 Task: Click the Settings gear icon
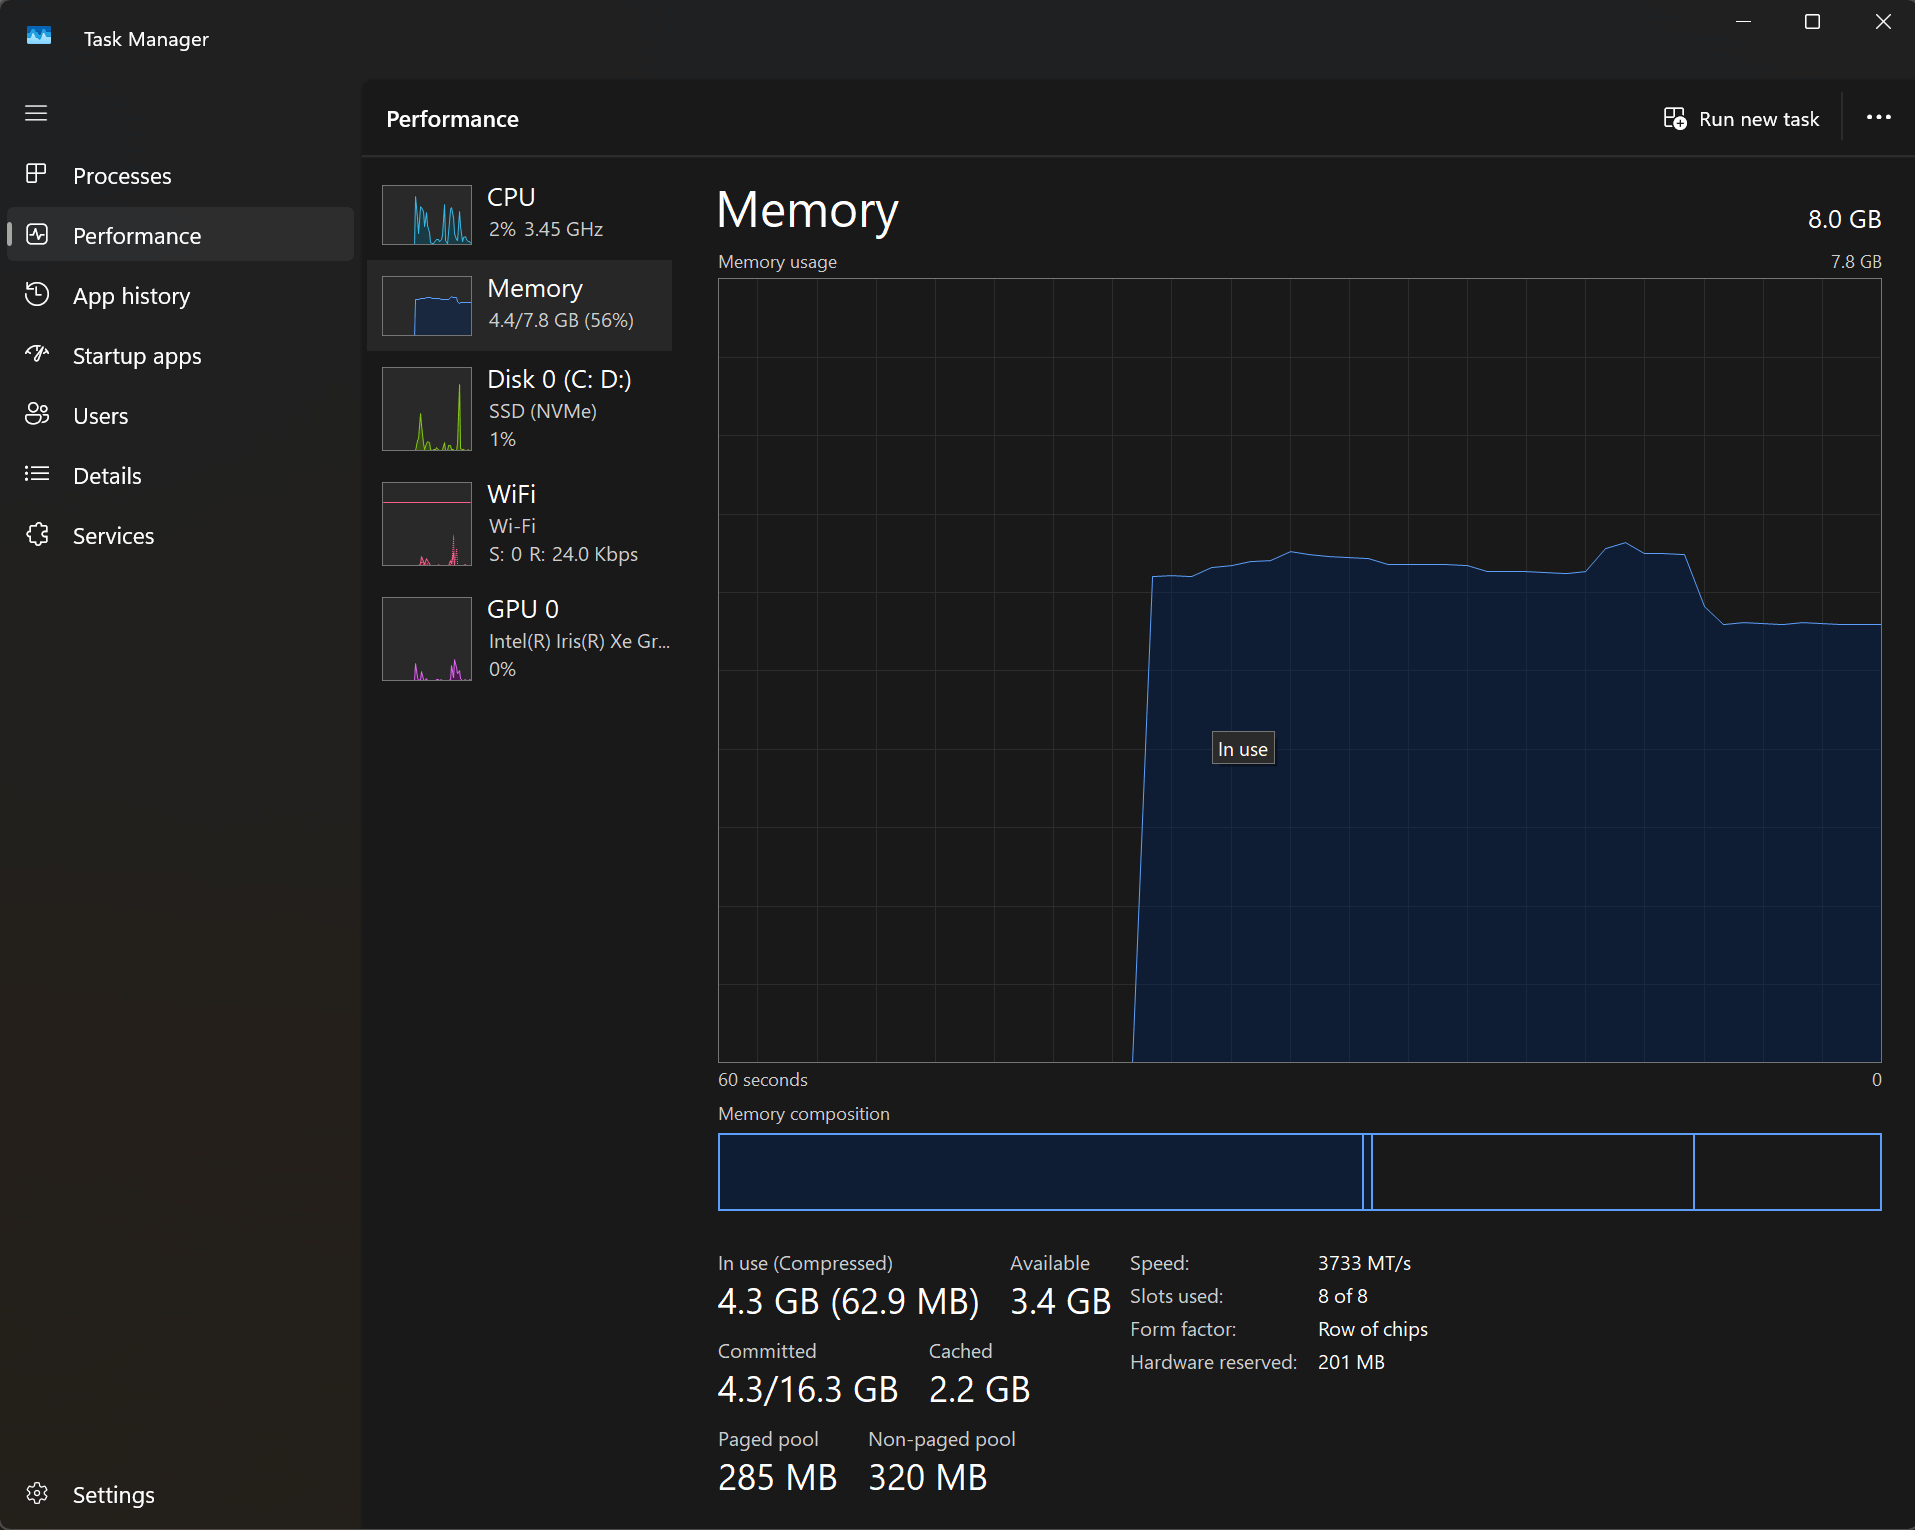tap(37, 1493)
